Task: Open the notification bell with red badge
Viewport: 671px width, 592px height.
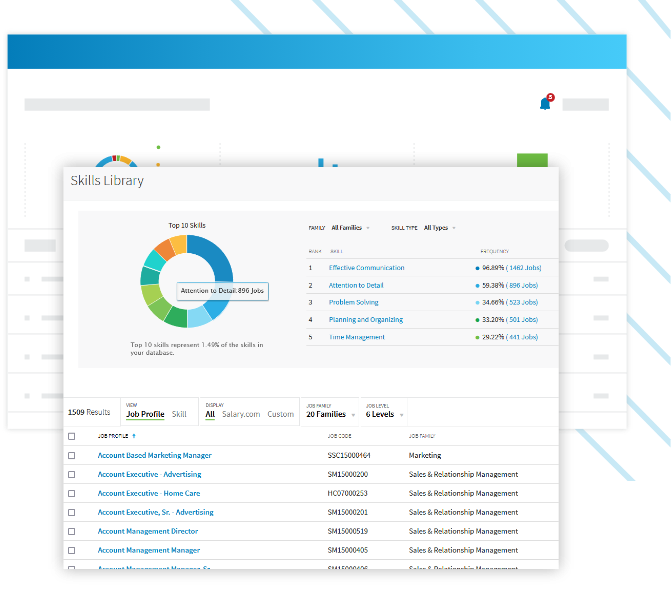Action: [x=545, y=103]
